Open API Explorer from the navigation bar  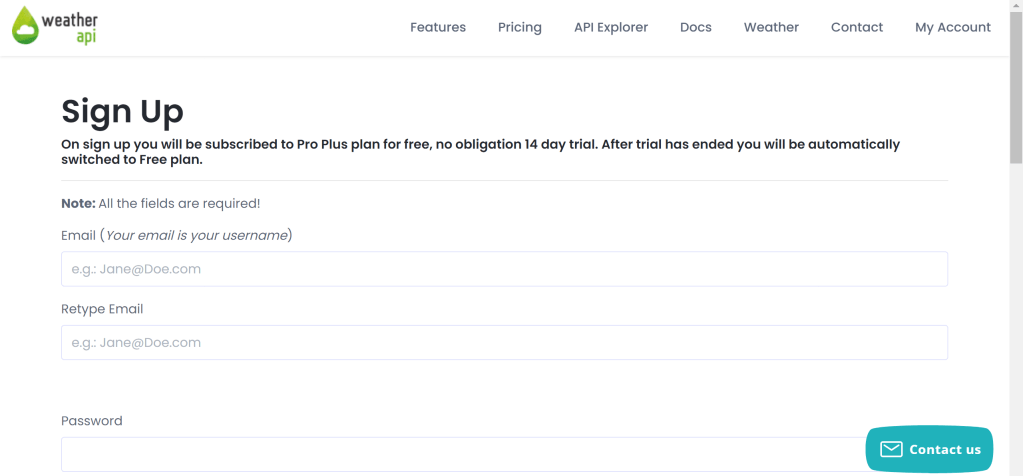point(611,27)
